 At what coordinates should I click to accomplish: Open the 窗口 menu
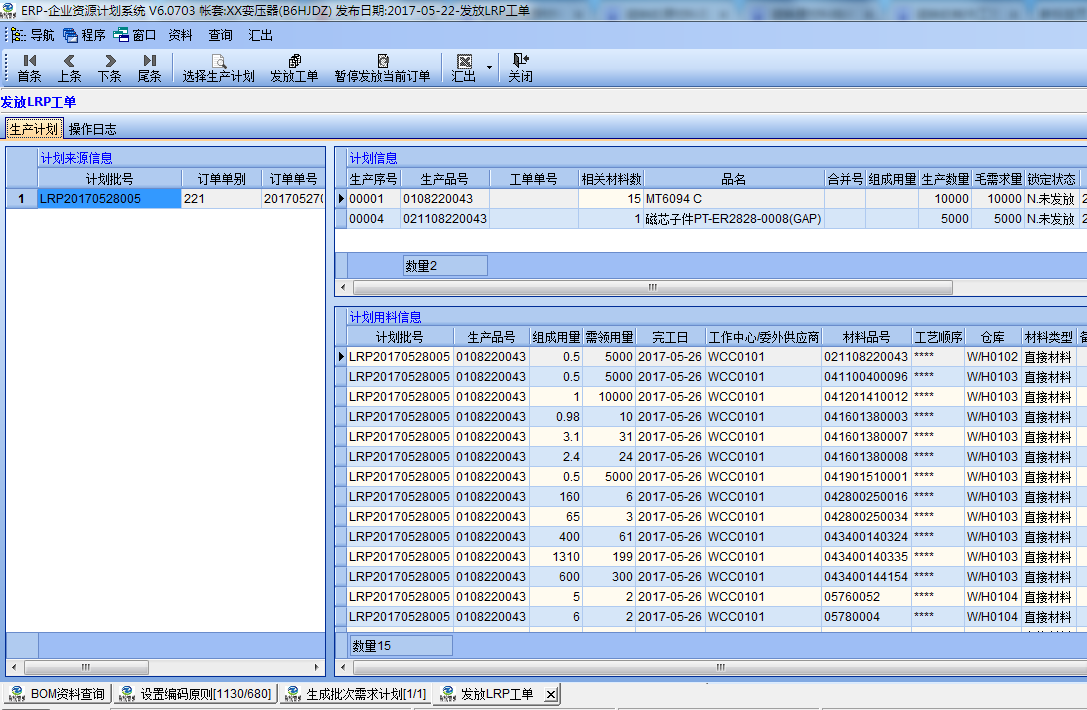tap(135, 35)
